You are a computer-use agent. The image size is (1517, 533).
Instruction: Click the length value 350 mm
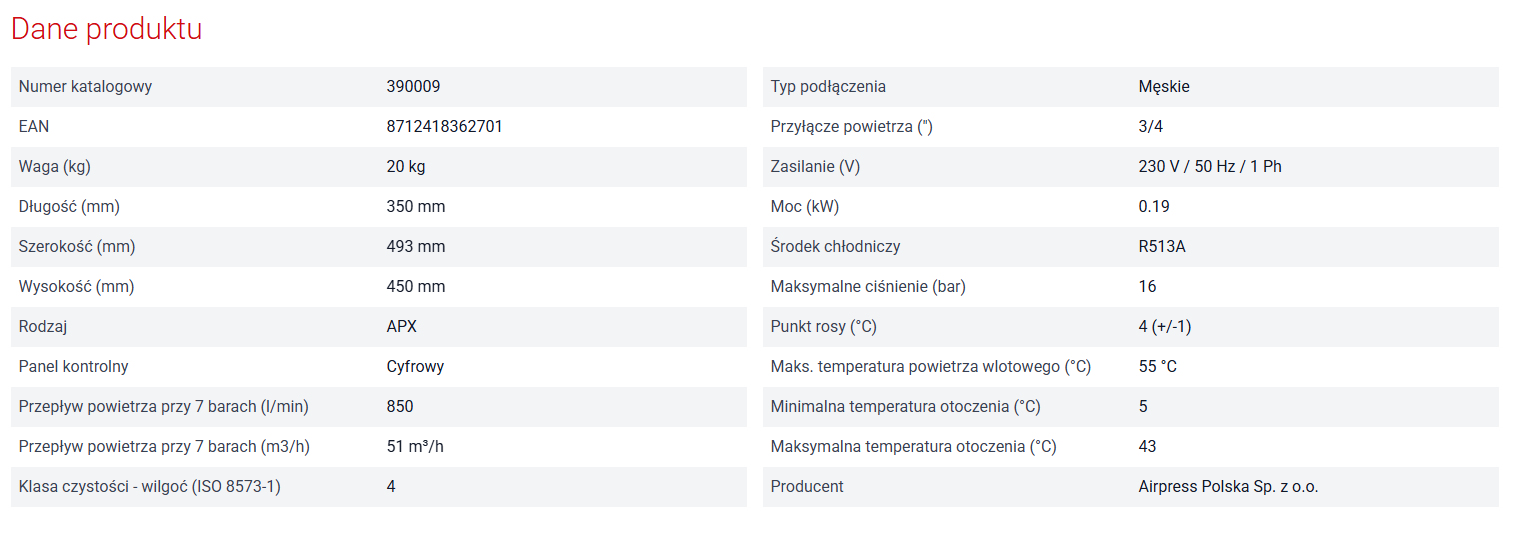click(415, 207)
